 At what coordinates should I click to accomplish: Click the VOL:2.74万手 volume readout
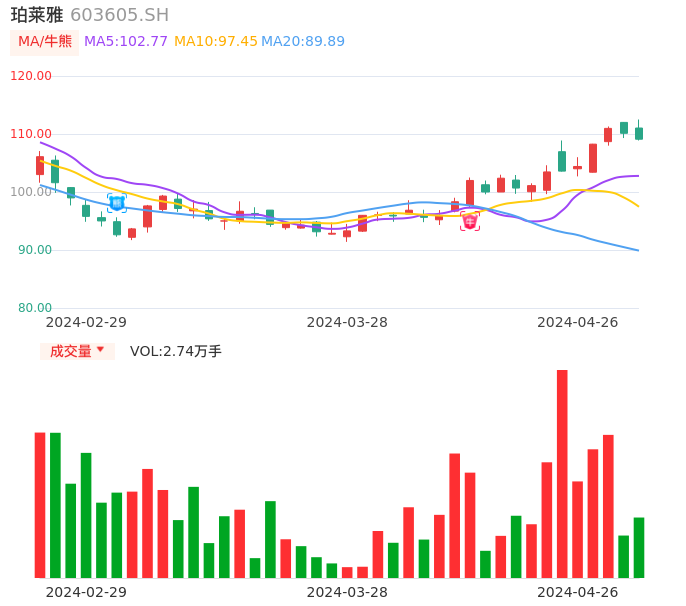tap(176, 351)
